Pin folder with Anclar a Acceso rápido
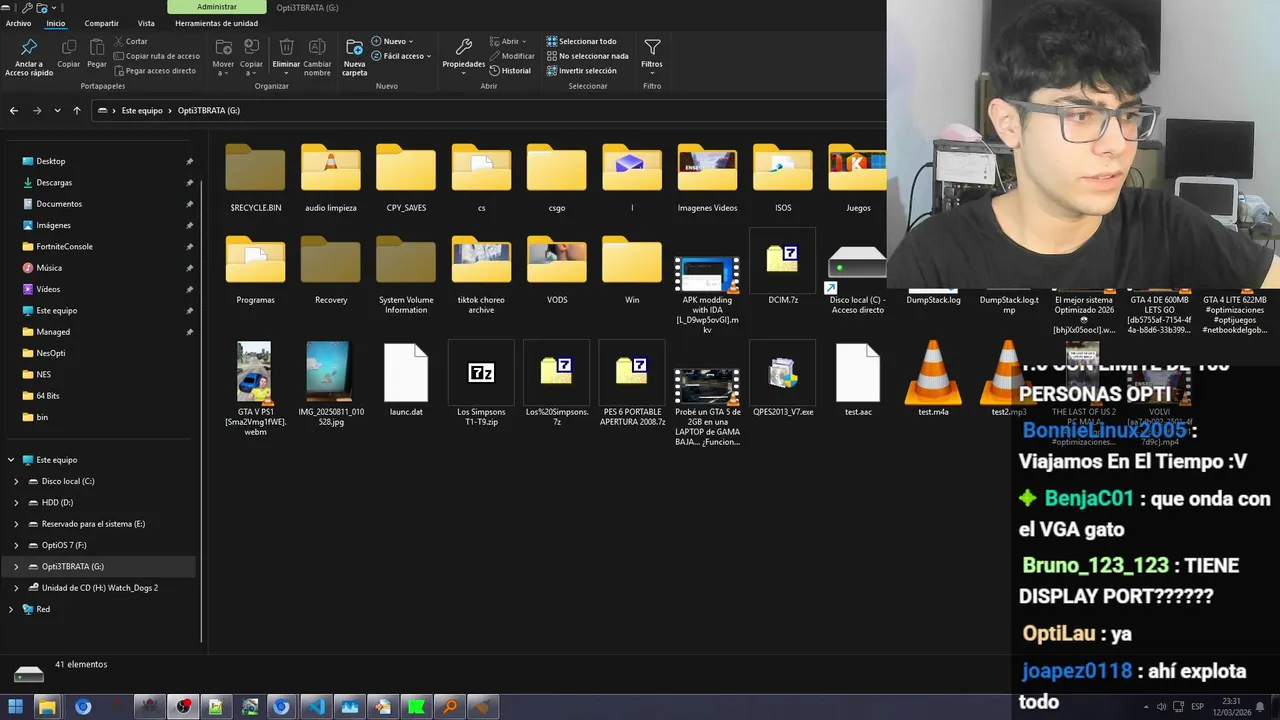This screenshot has height=720, width=1280. coord(29,57)
